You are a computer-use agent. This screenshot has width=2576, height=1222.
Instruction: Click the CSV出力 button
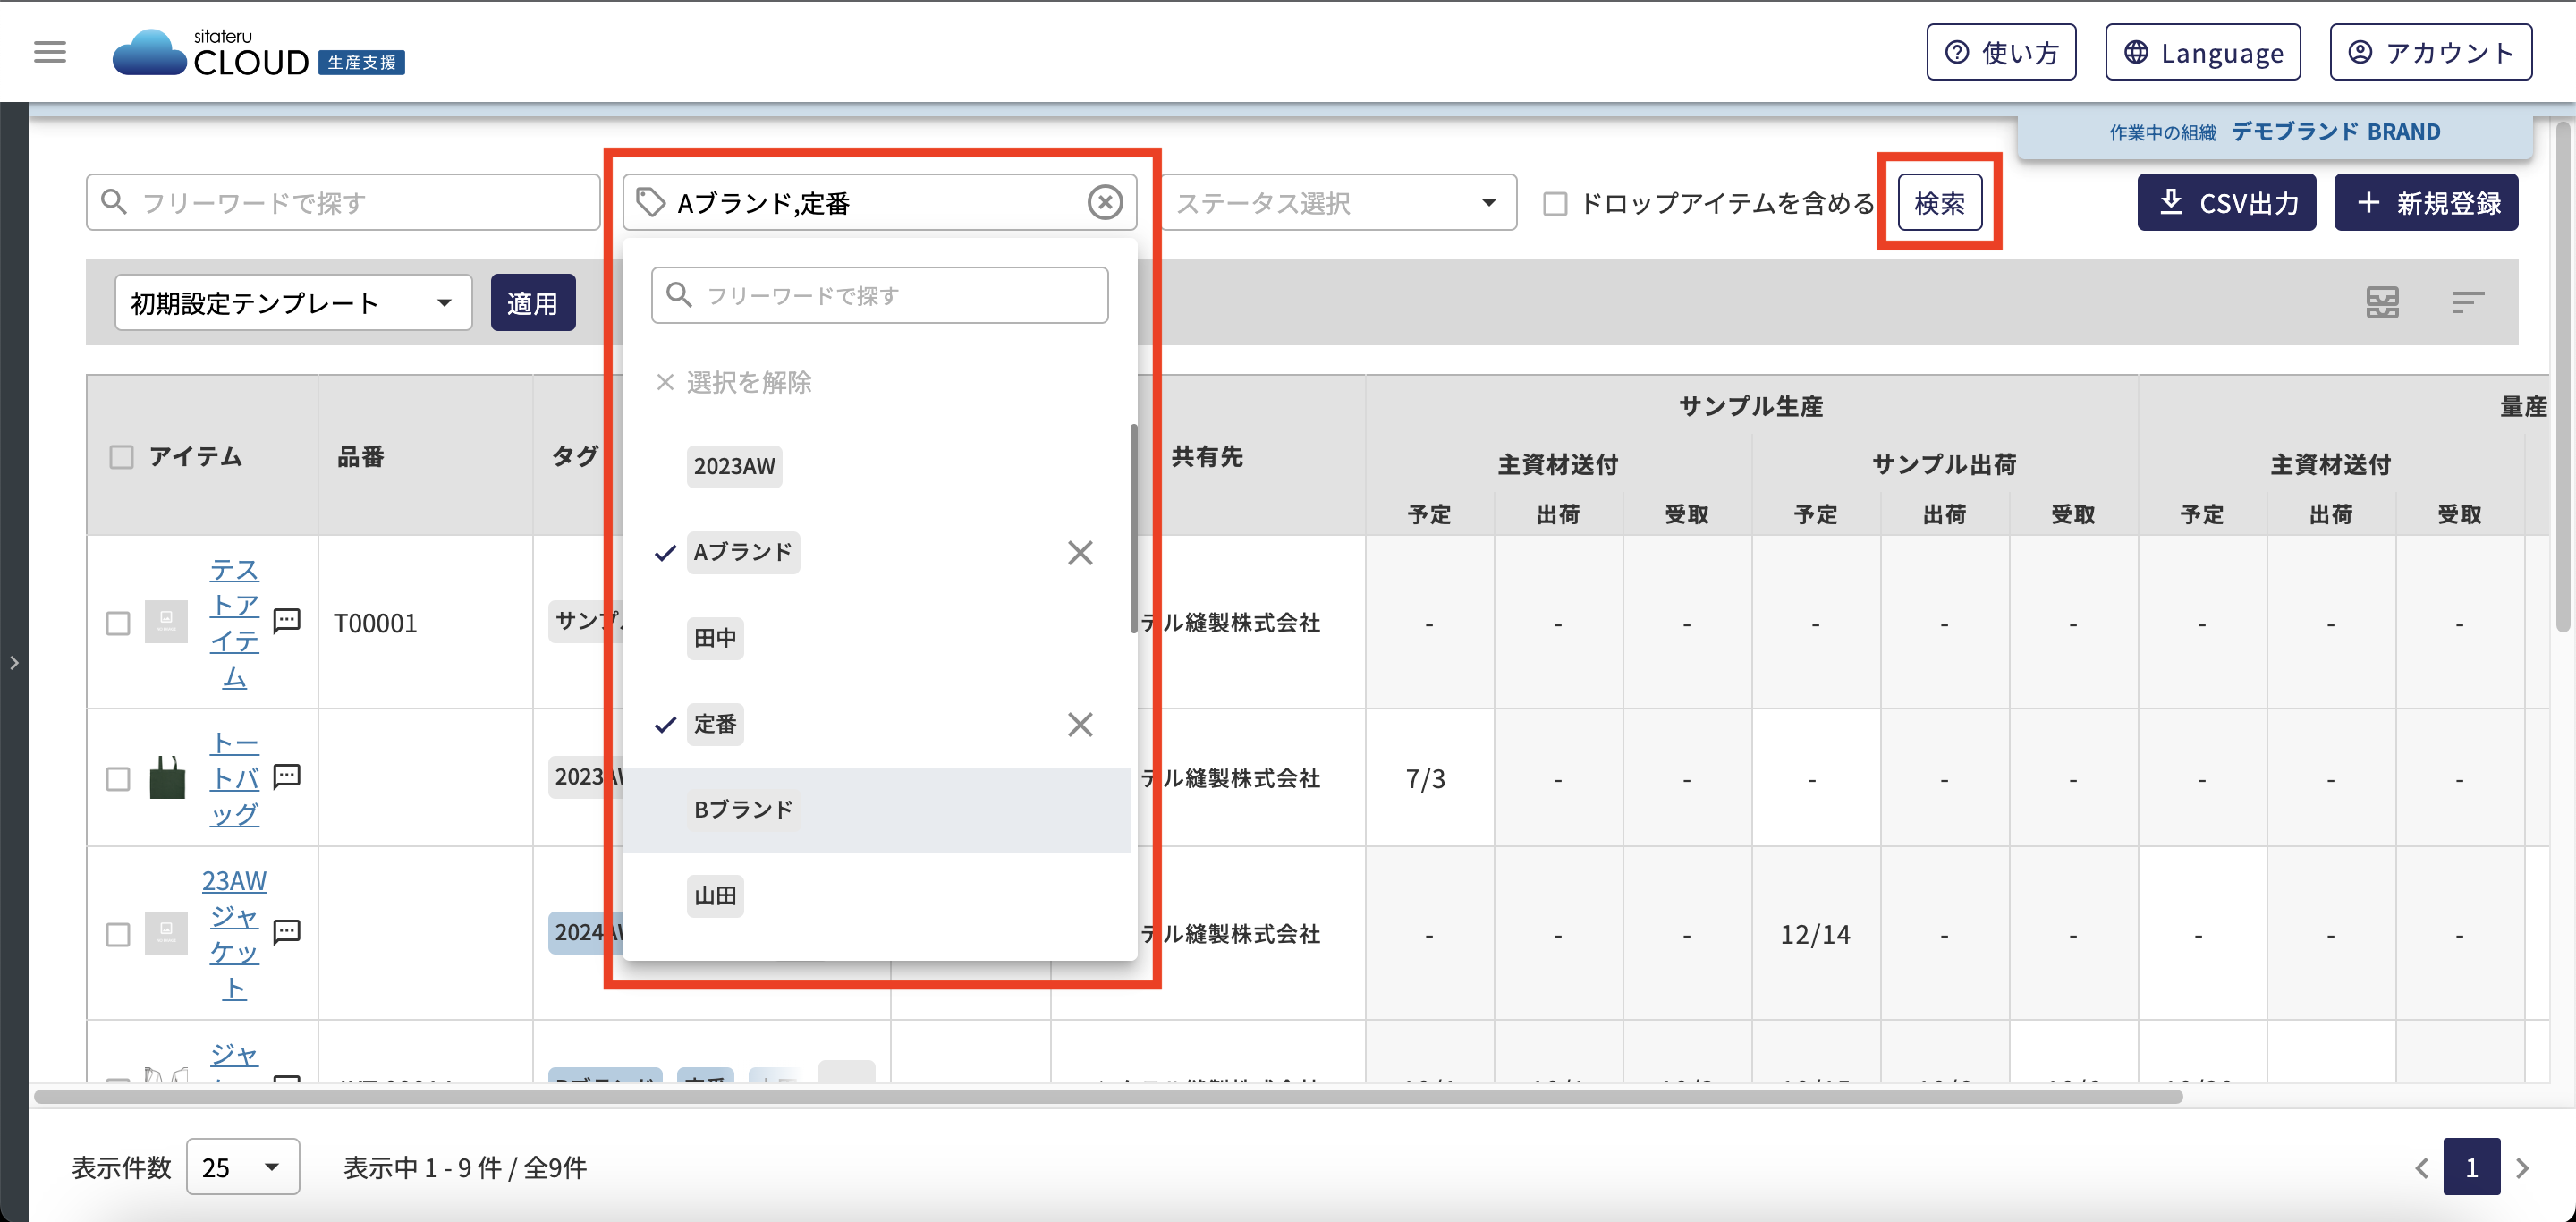click(x=2227, y=203)
